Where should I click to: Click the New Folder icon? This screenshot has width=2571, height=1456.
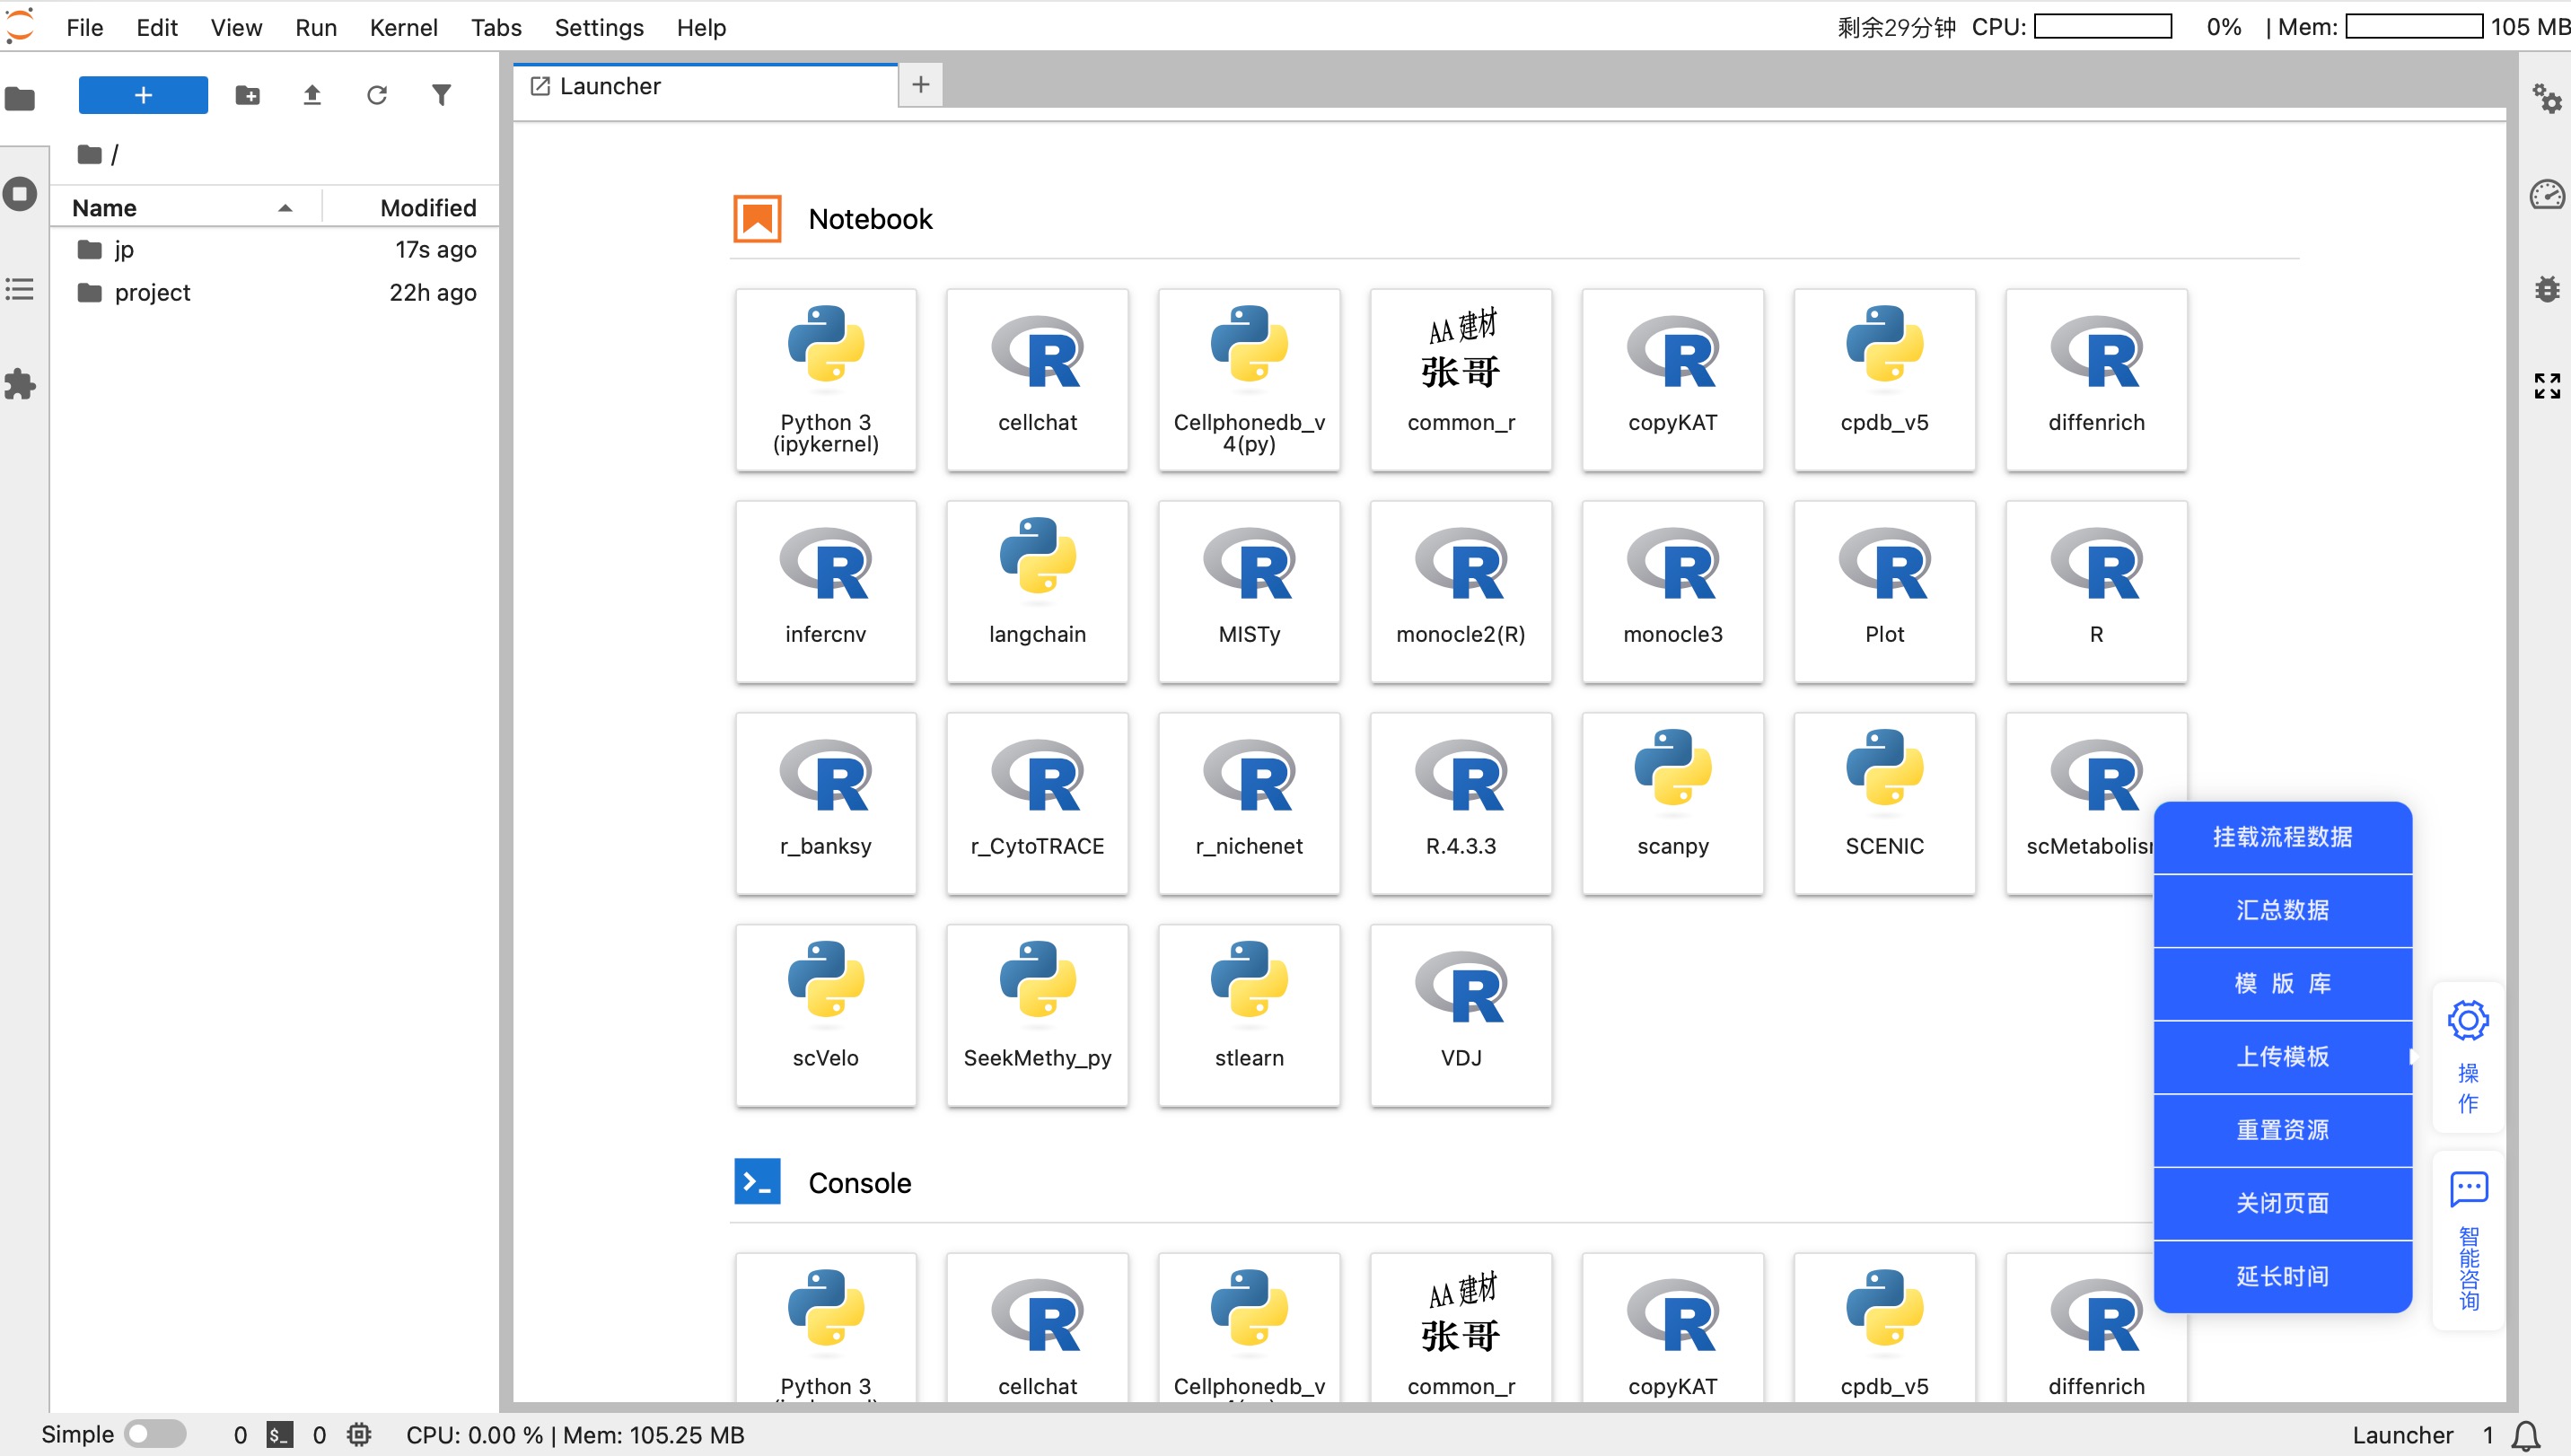[247, 95]
